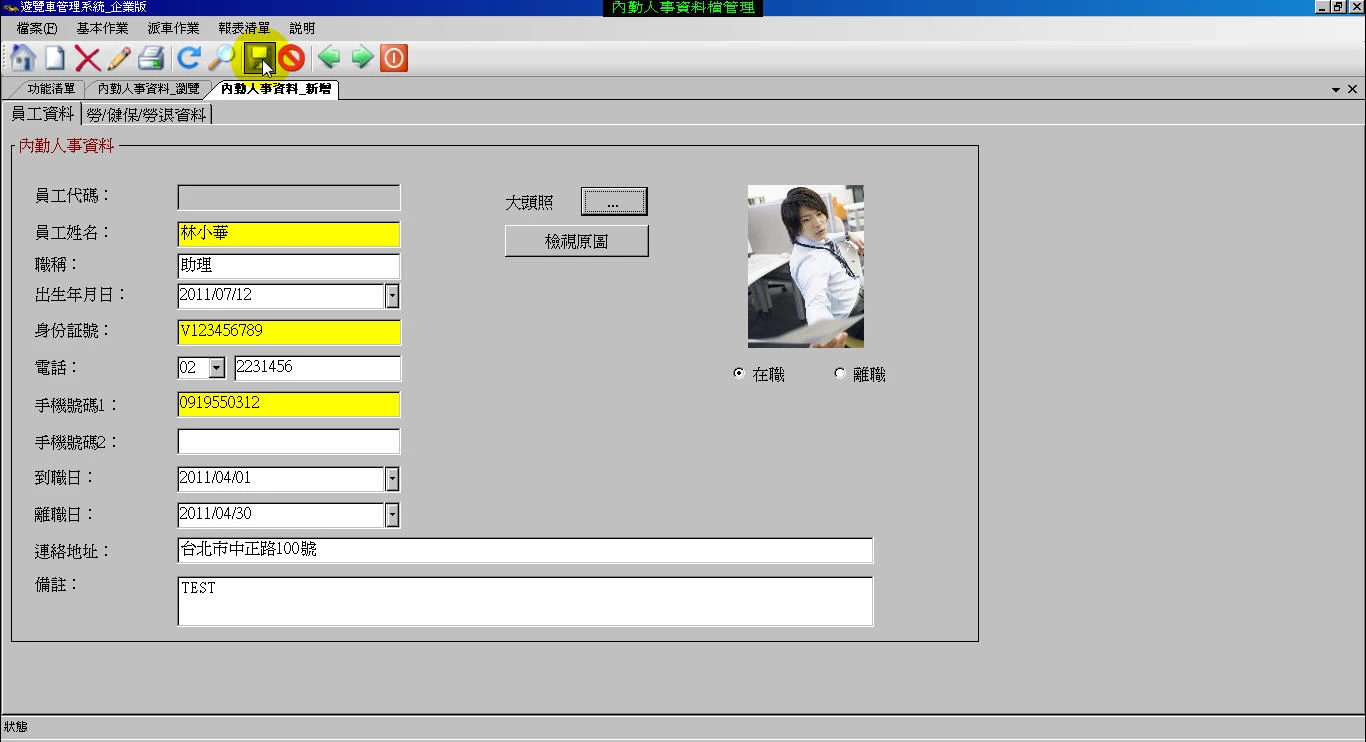Viewport: 1366px width, 742px height.
Task: Select the 離職 radio button
Action: coord(839,374)
